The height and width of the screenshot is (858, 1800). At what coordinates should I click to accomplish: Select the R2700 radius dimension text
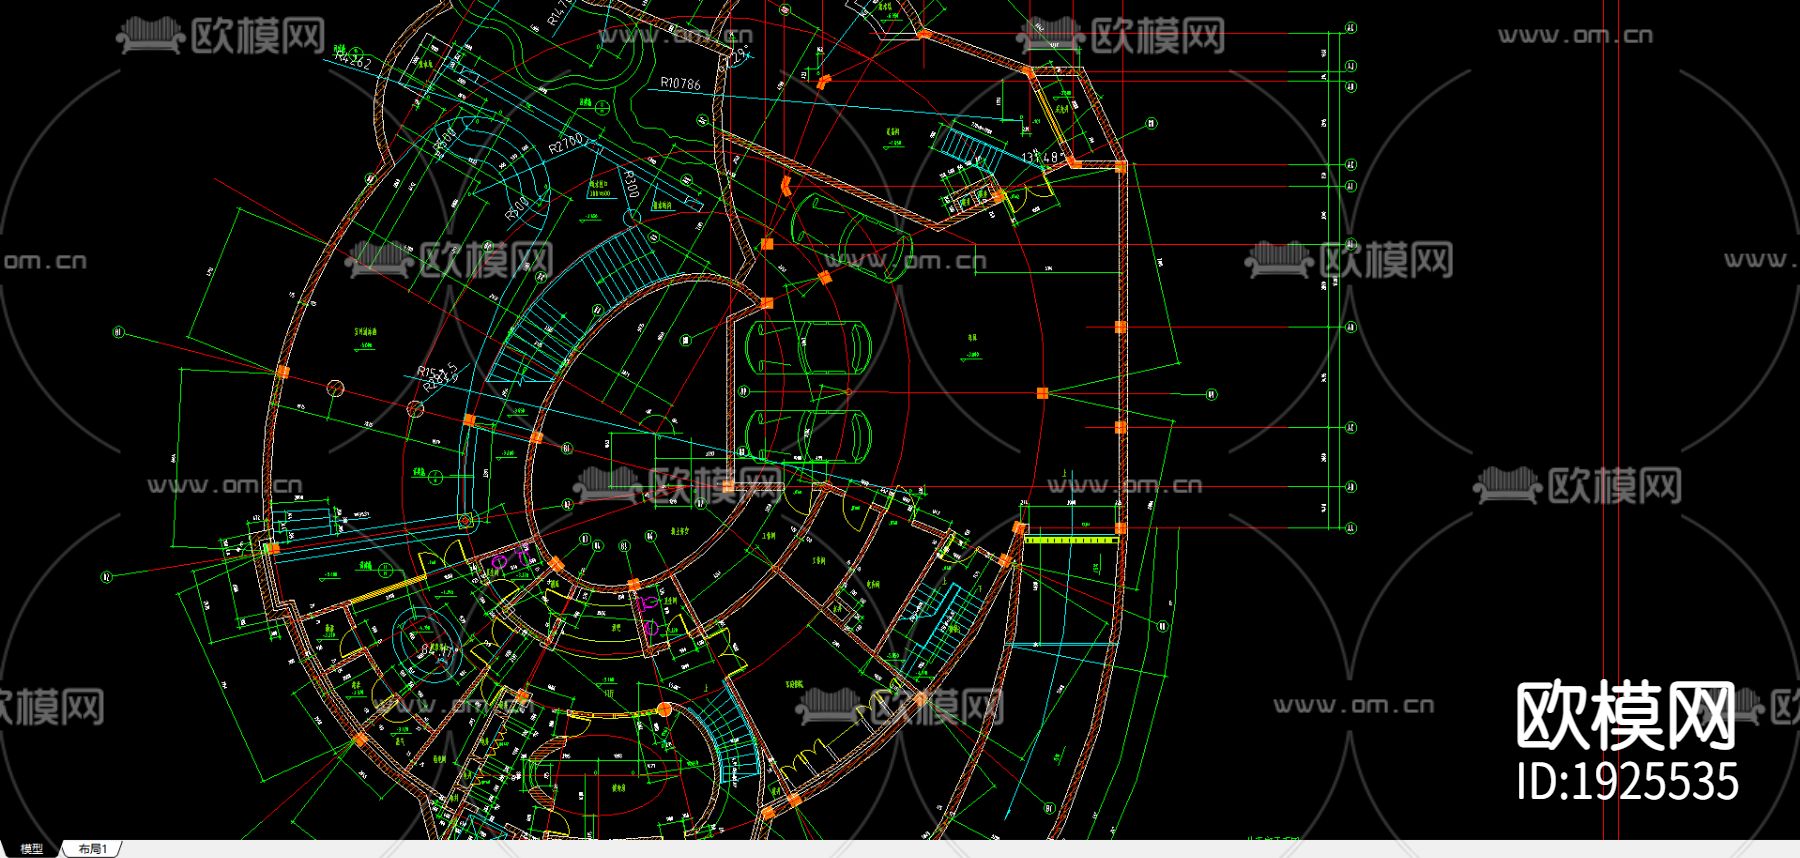pyautogui.click(x=566, y=145)
